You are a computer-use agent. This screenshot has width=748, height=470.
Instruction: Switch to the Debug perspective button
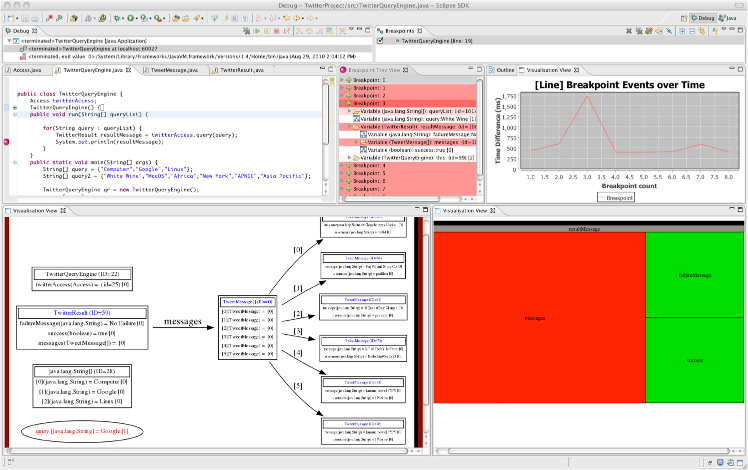(703, 18)
